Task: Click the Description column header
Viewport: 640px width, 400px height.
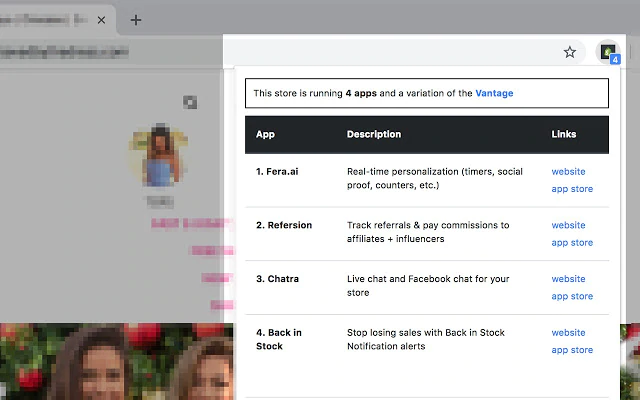Action: [x=373, y=134]
